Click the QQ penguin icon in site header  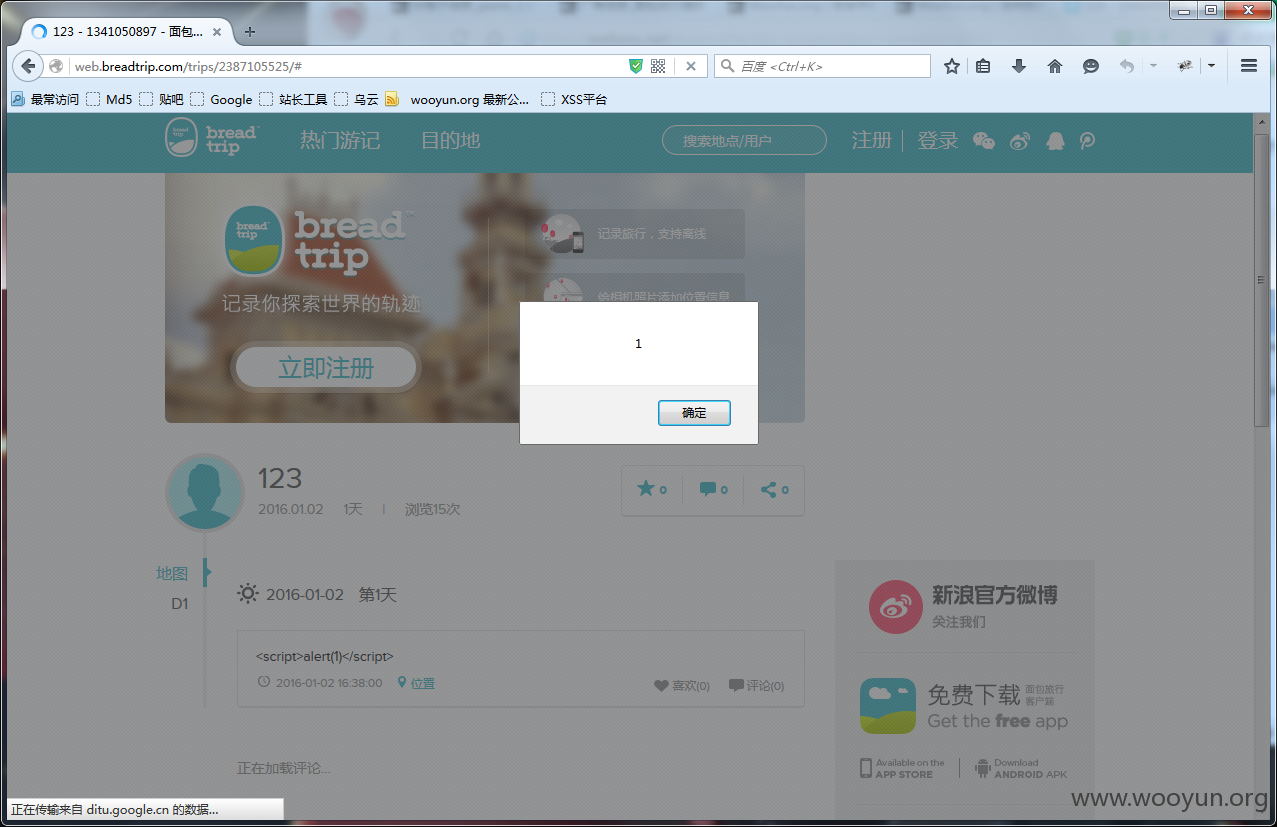[1055, 141]
